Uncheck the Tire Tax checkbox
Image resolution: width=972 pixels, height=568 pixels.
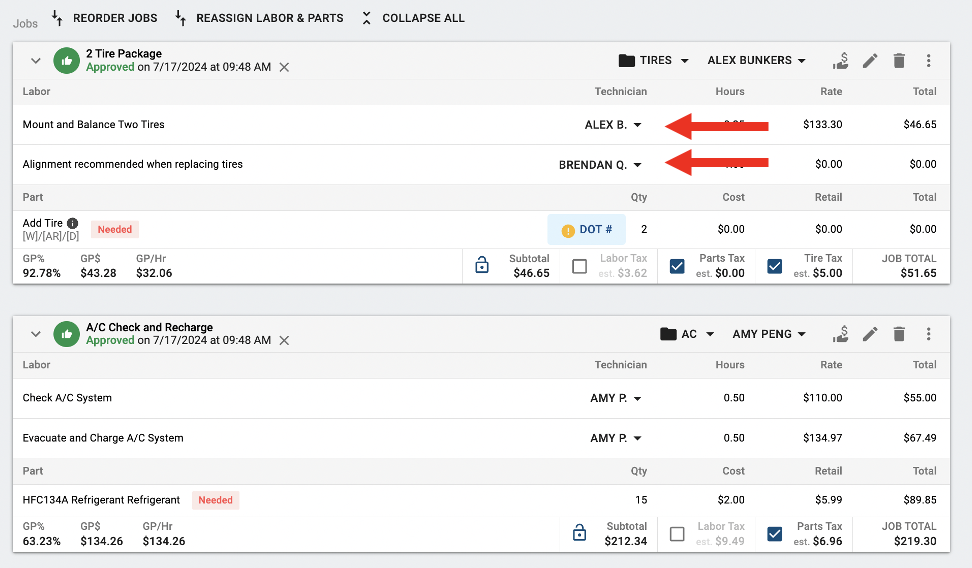pos(774,267)
